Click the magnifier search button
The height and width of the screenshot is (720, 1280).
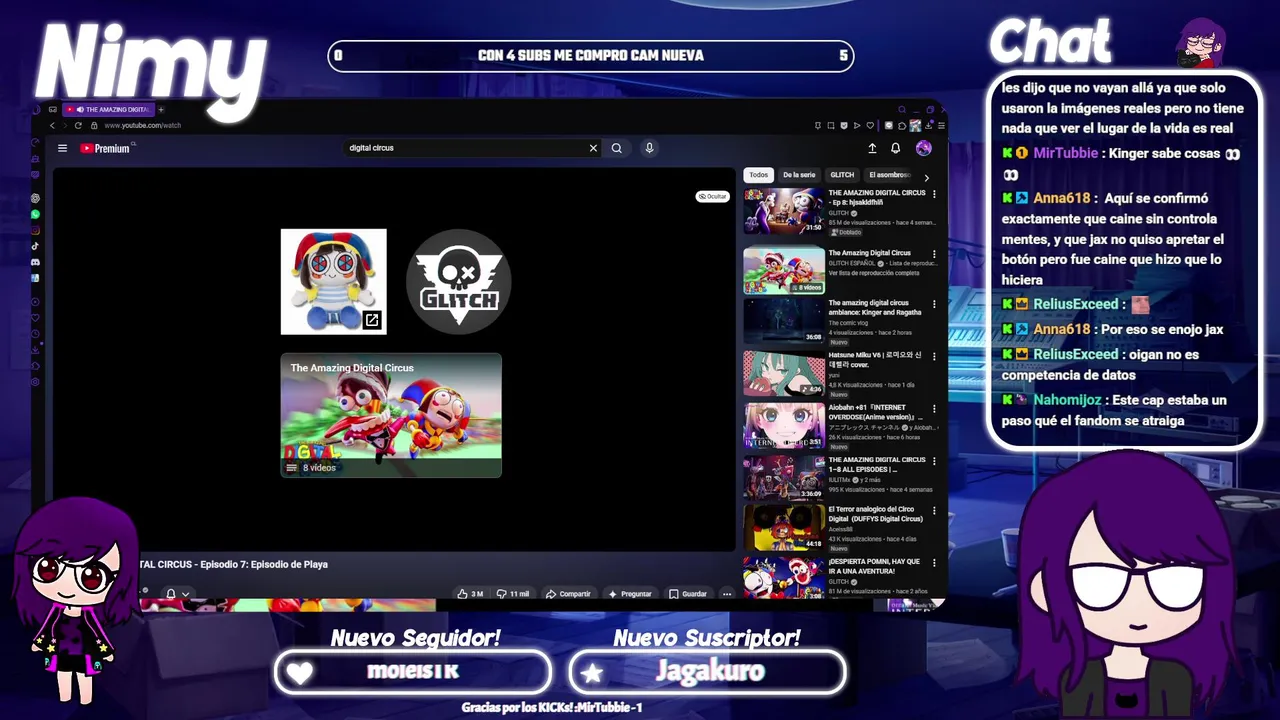click(617, 148)
